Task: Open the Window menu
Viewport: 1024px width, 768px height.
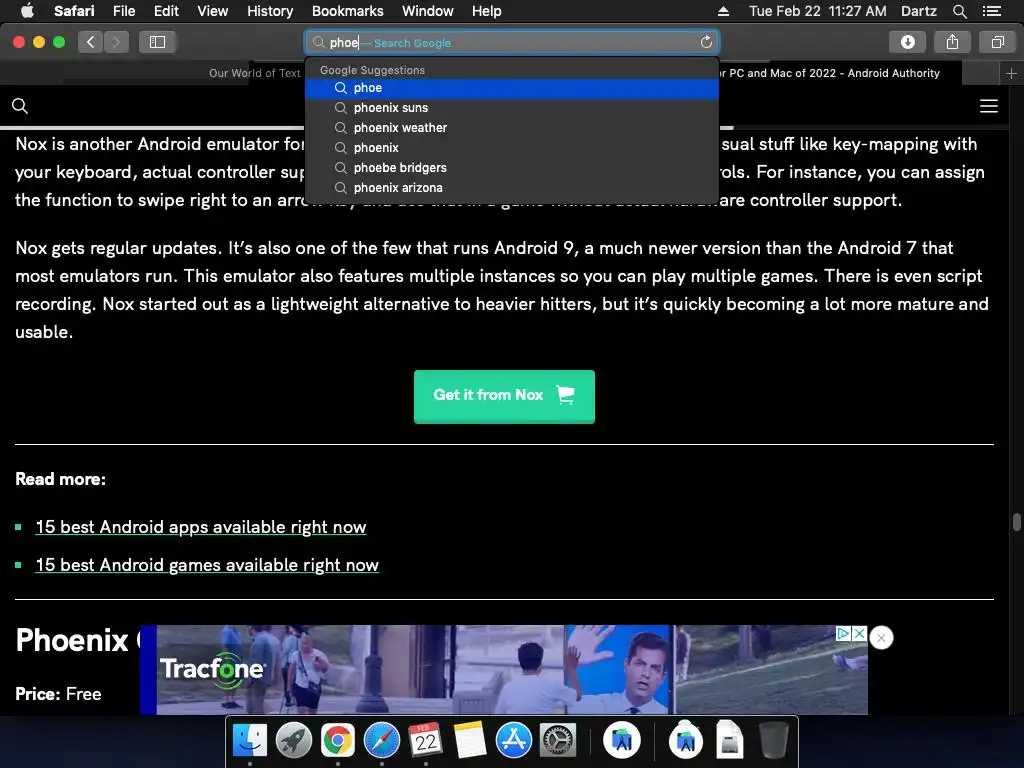Action: click(x=428, y=11)
